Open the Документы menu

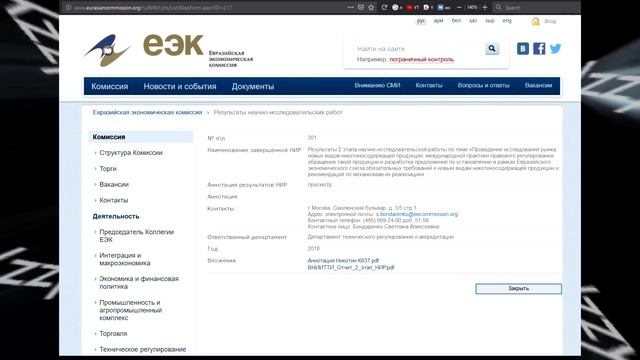point(253,87)
